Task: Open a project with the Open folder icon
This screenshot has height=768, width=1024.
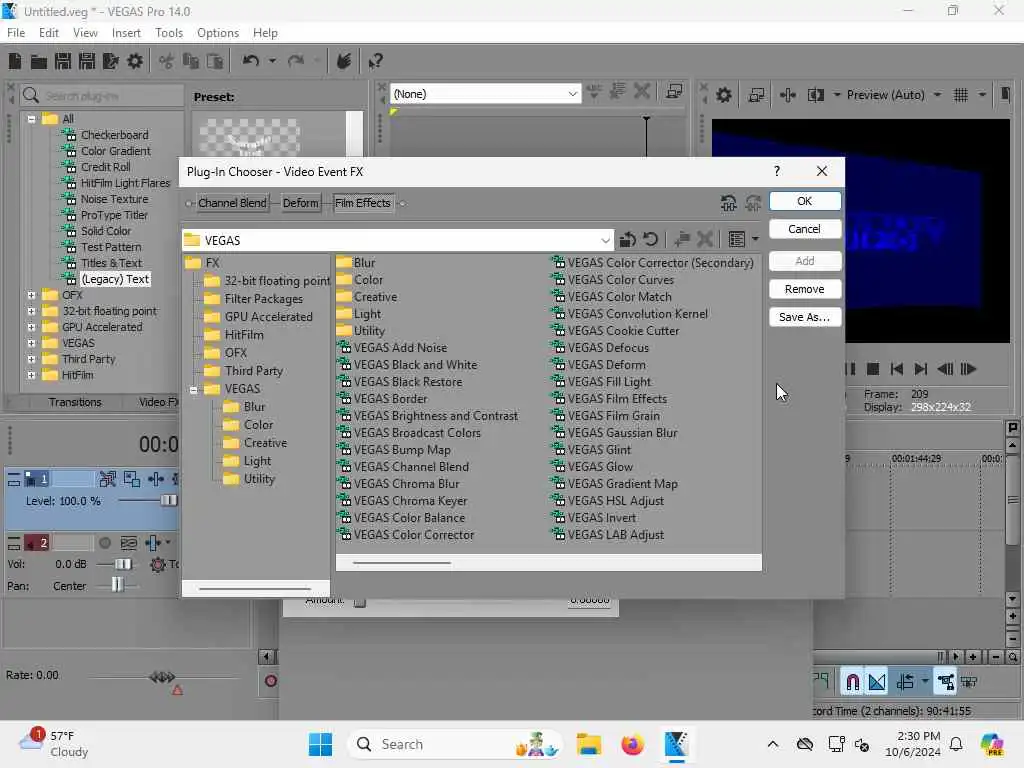Action: click(x=39, y=61)
